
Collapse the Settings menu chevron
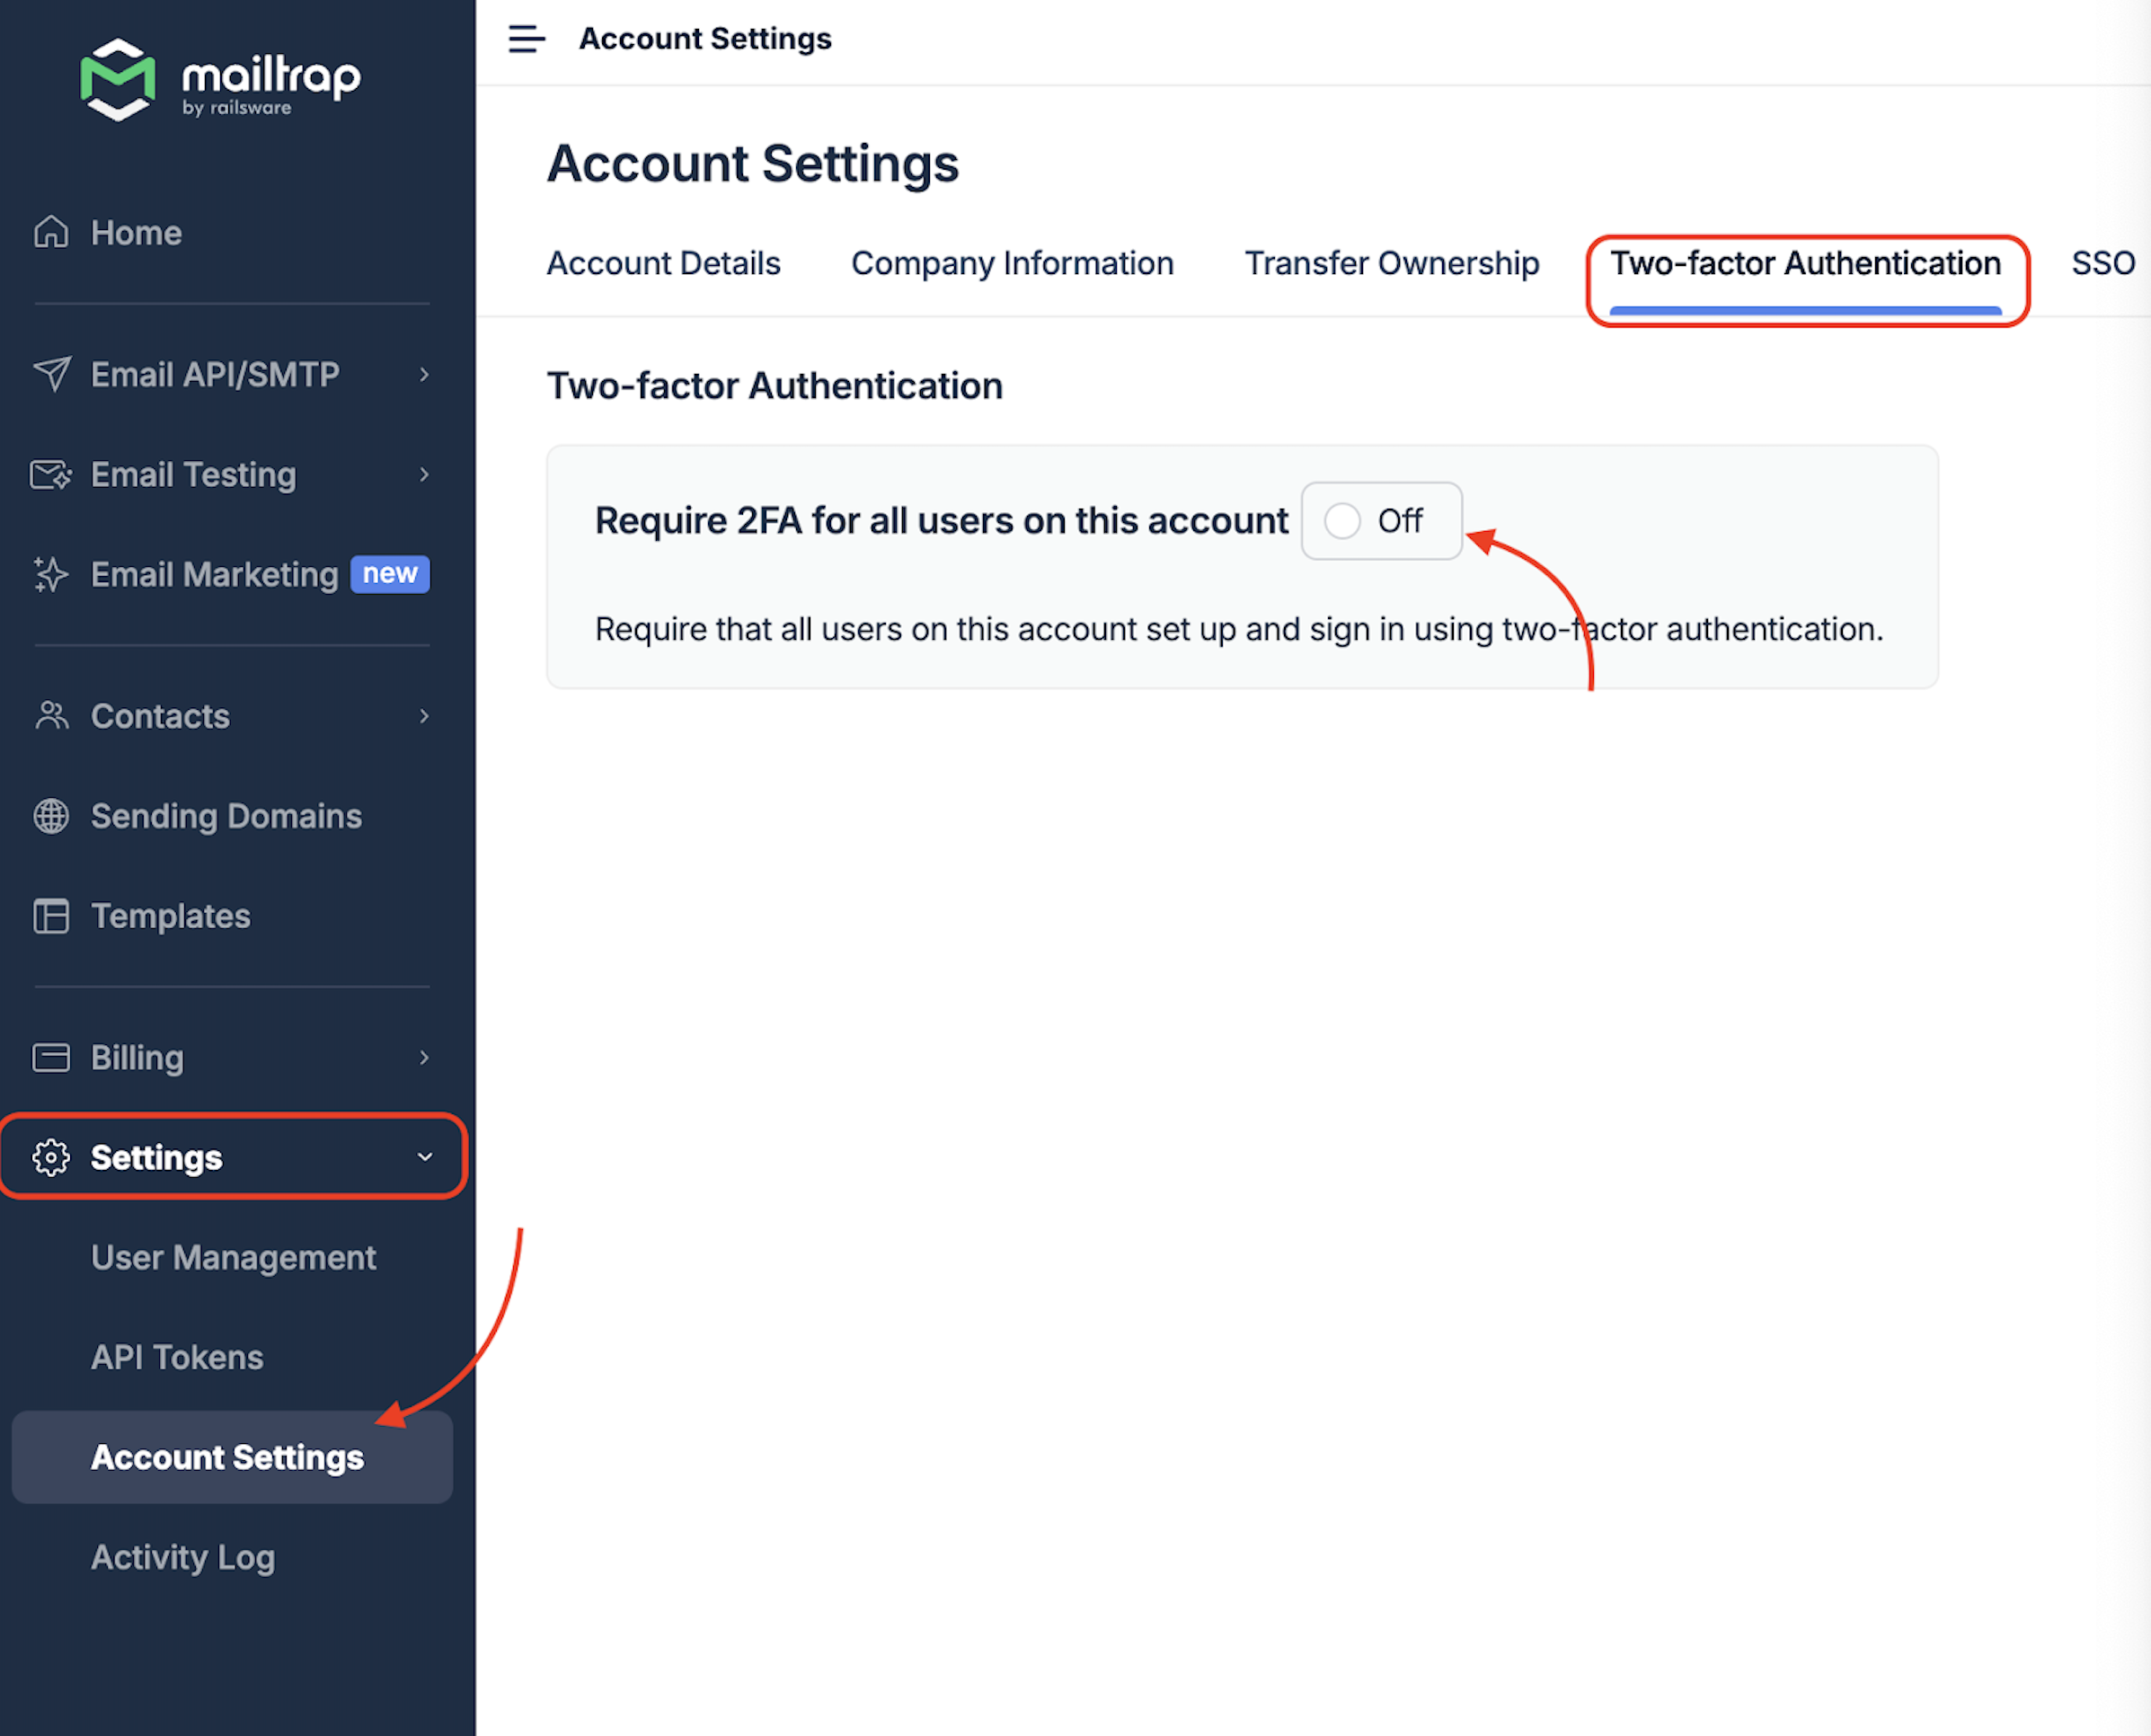click(425, 1157)
